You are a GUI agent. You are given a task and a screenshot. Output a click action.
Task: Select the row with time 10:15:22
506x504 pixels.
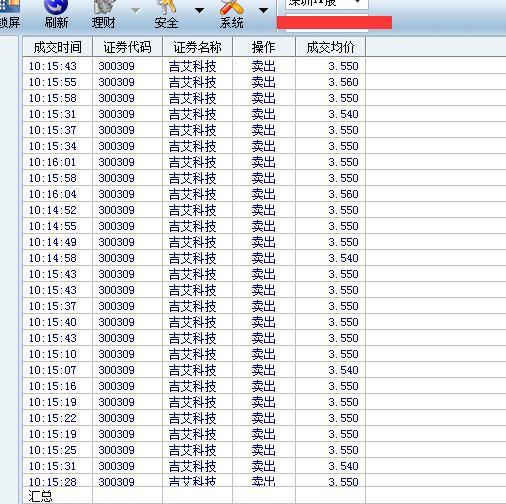coord(264,418)
